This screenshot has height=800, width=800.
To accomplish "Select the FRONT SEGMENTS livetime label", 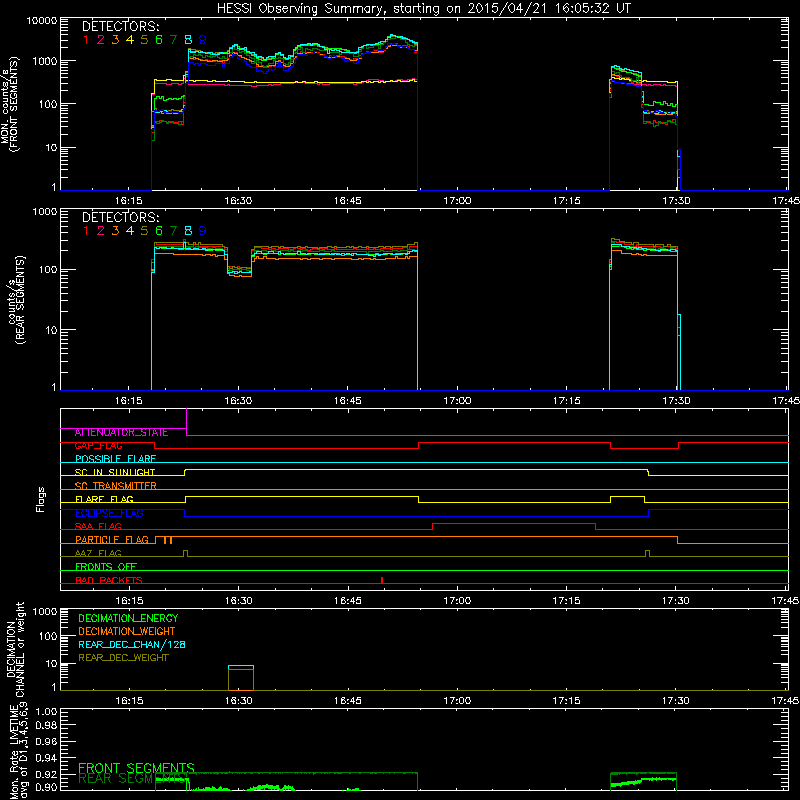I will point(136,768).
